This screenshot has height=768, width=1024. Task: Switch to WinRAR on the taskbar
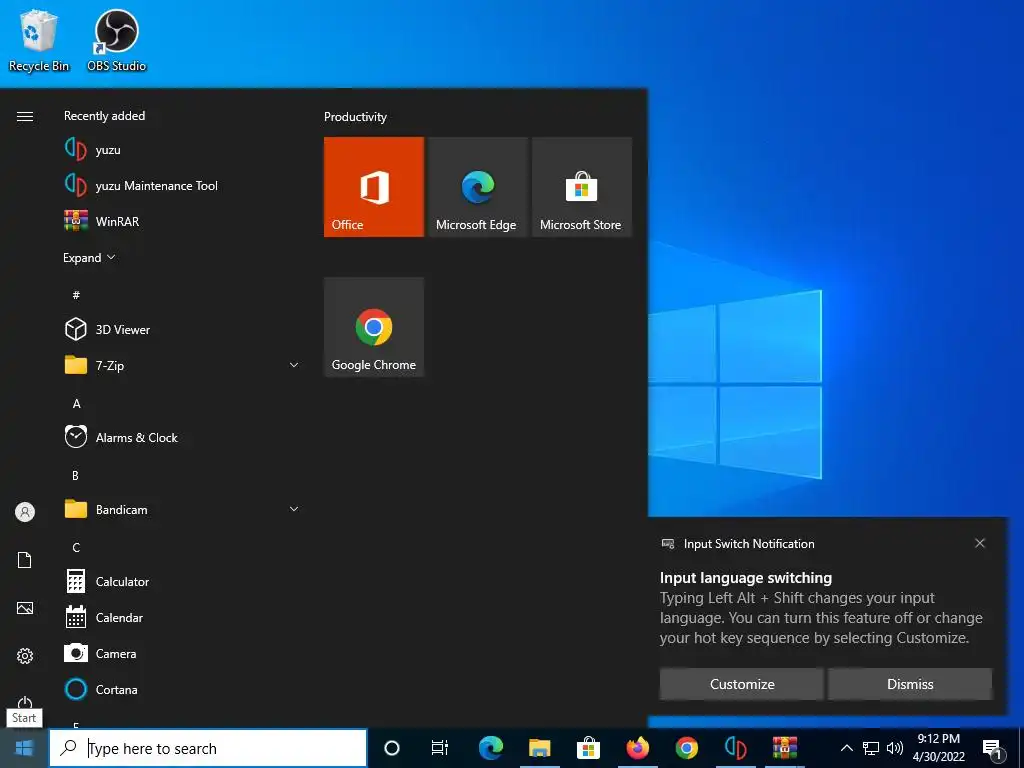(784, 748)
